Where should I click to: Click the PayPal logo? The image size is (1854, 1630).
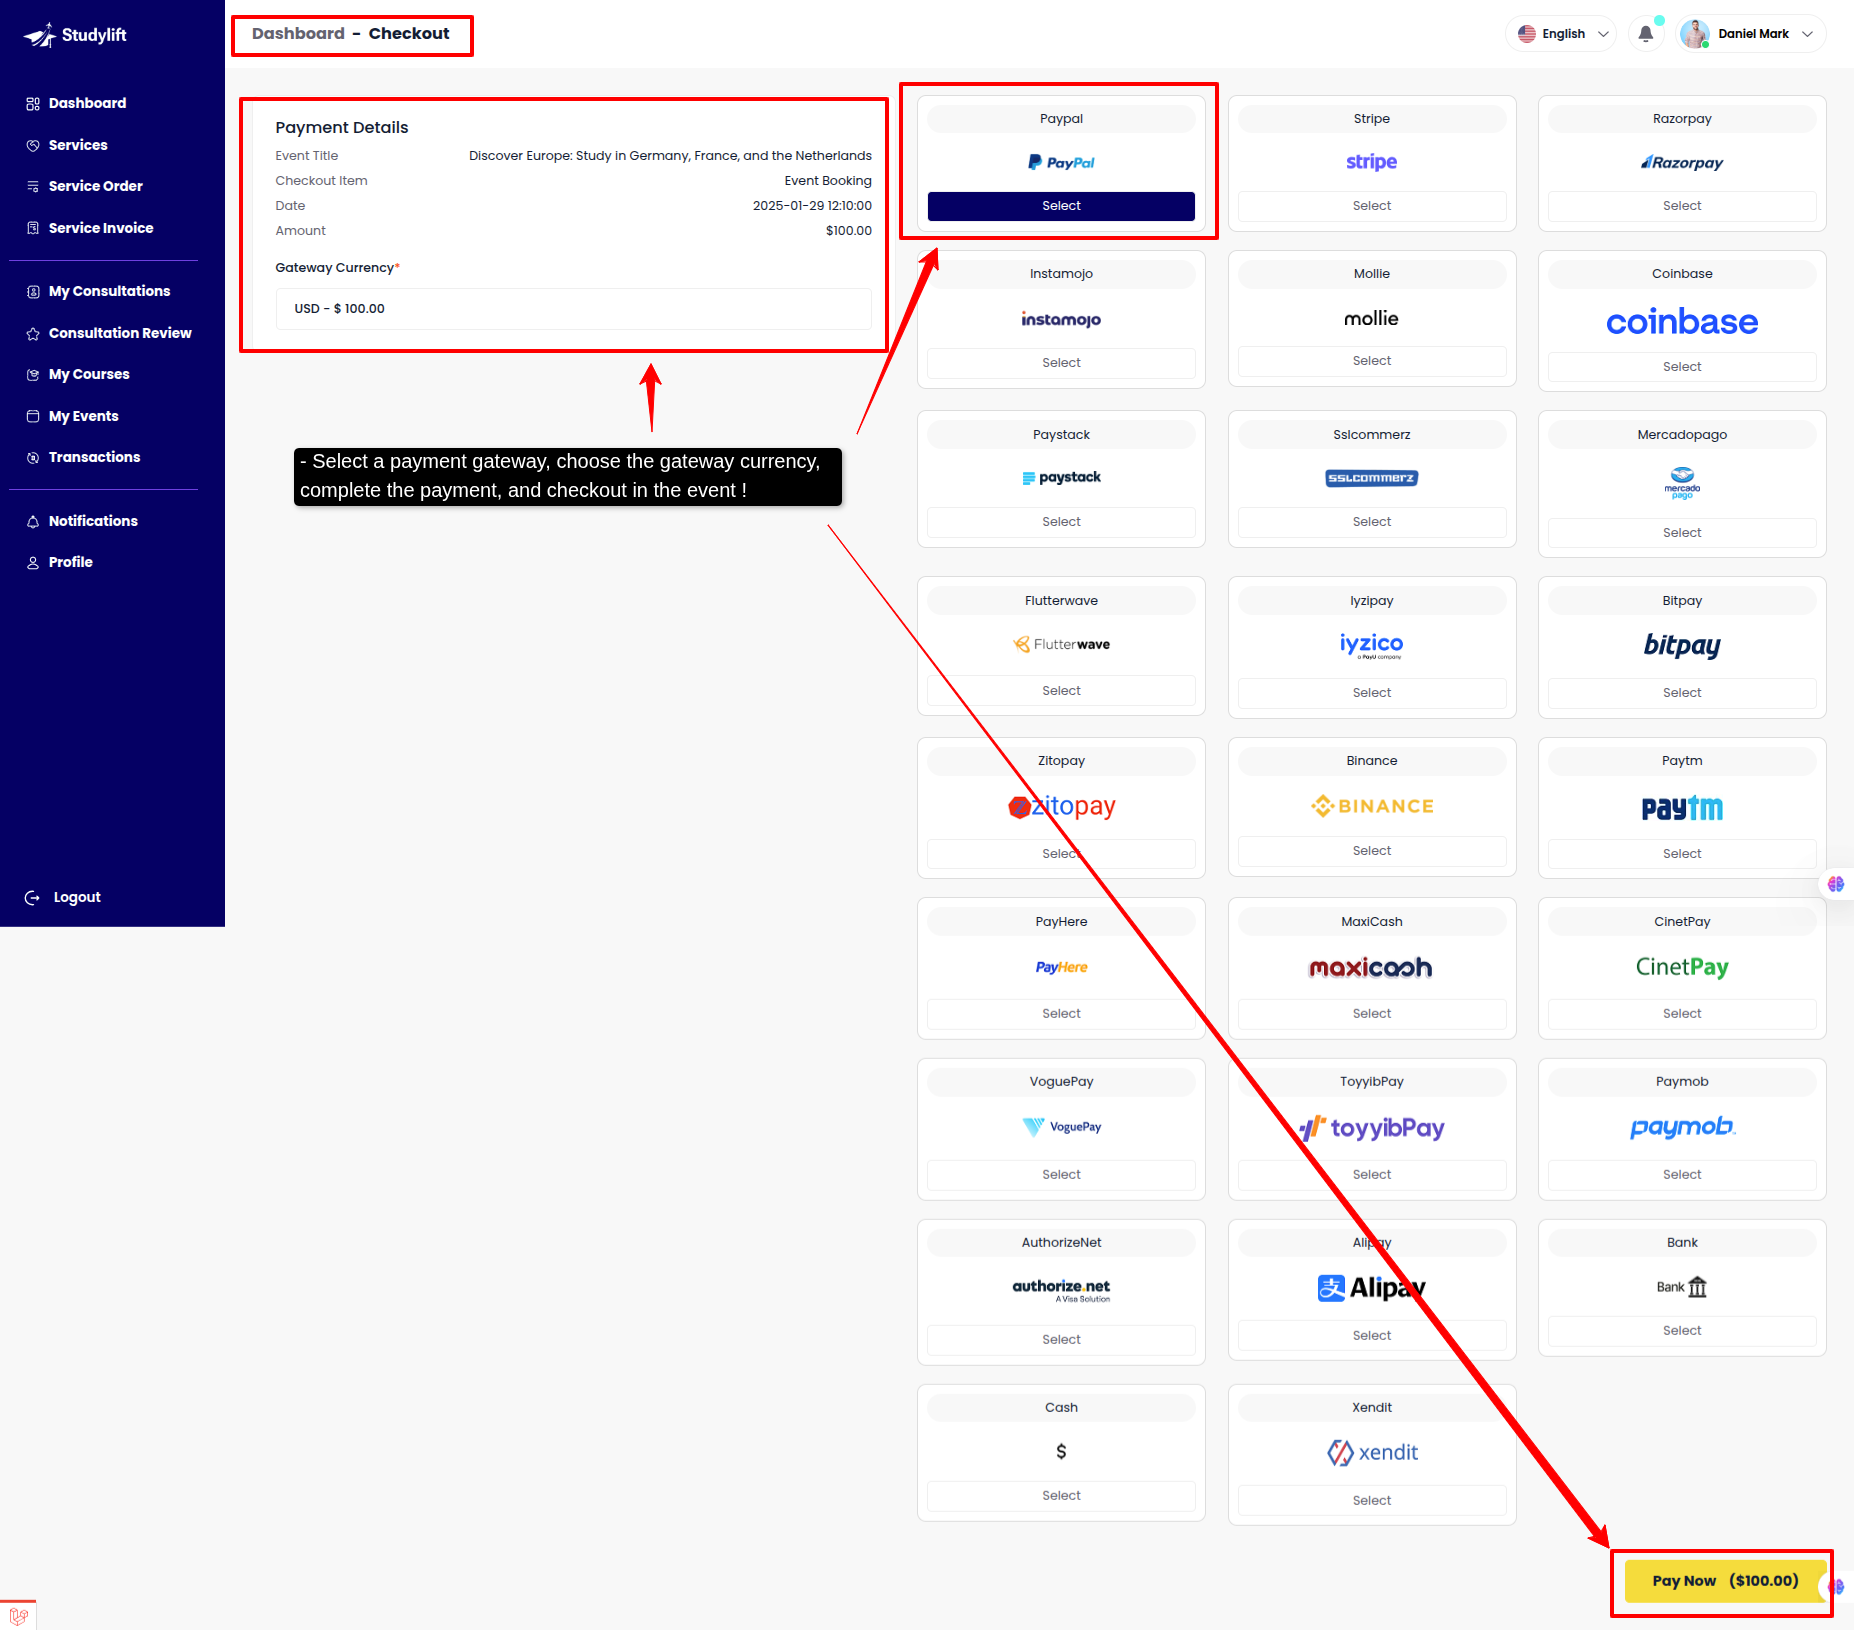coord(1061,162)
